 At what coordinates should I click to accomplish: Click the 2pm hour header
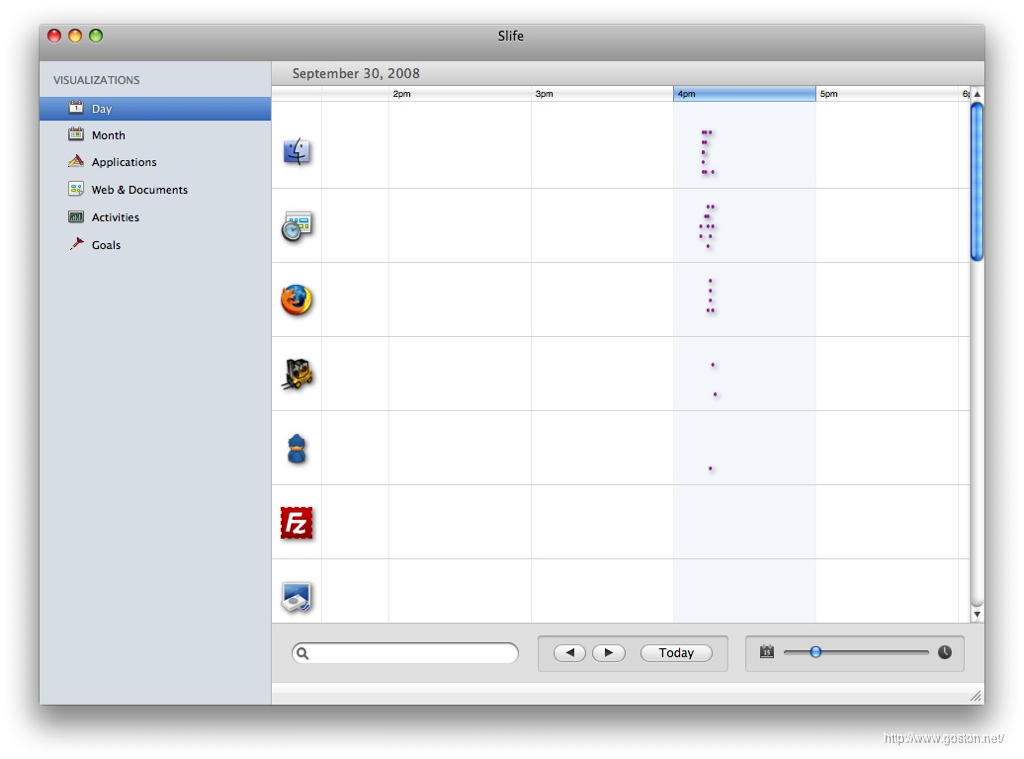[460, 93]
